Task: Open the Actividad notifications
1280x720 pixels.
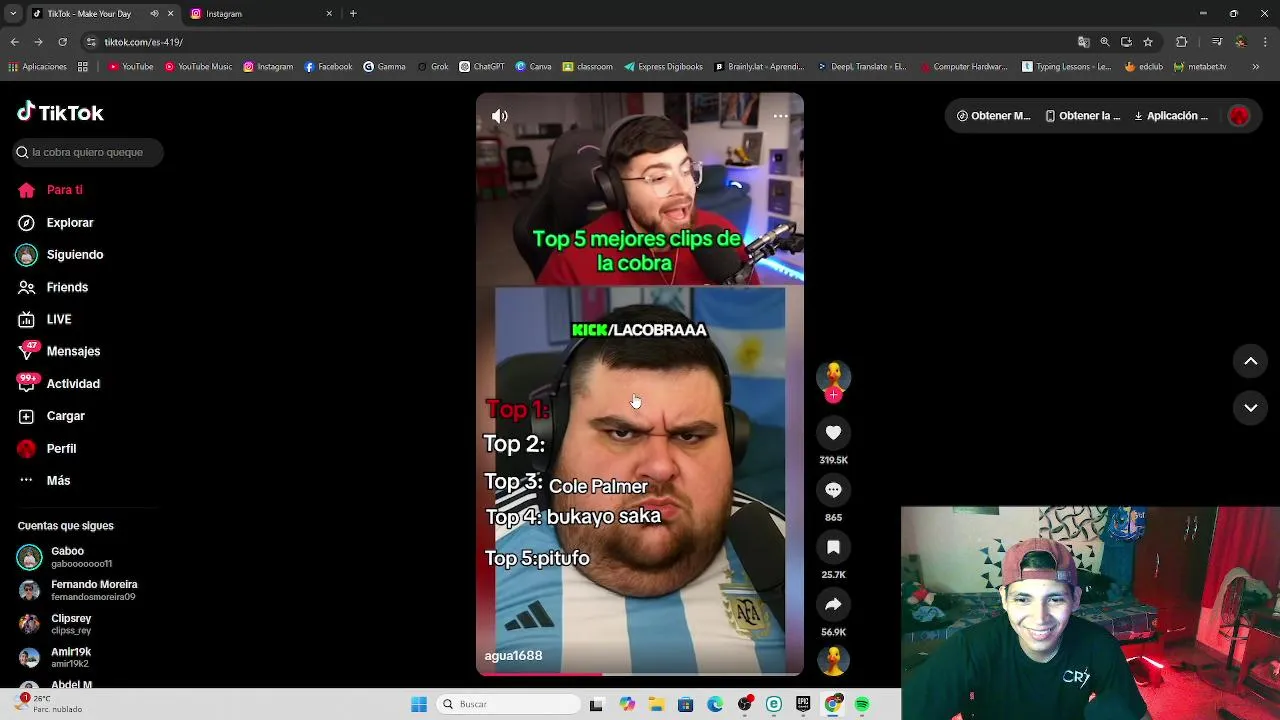Action: coord(59,384)
